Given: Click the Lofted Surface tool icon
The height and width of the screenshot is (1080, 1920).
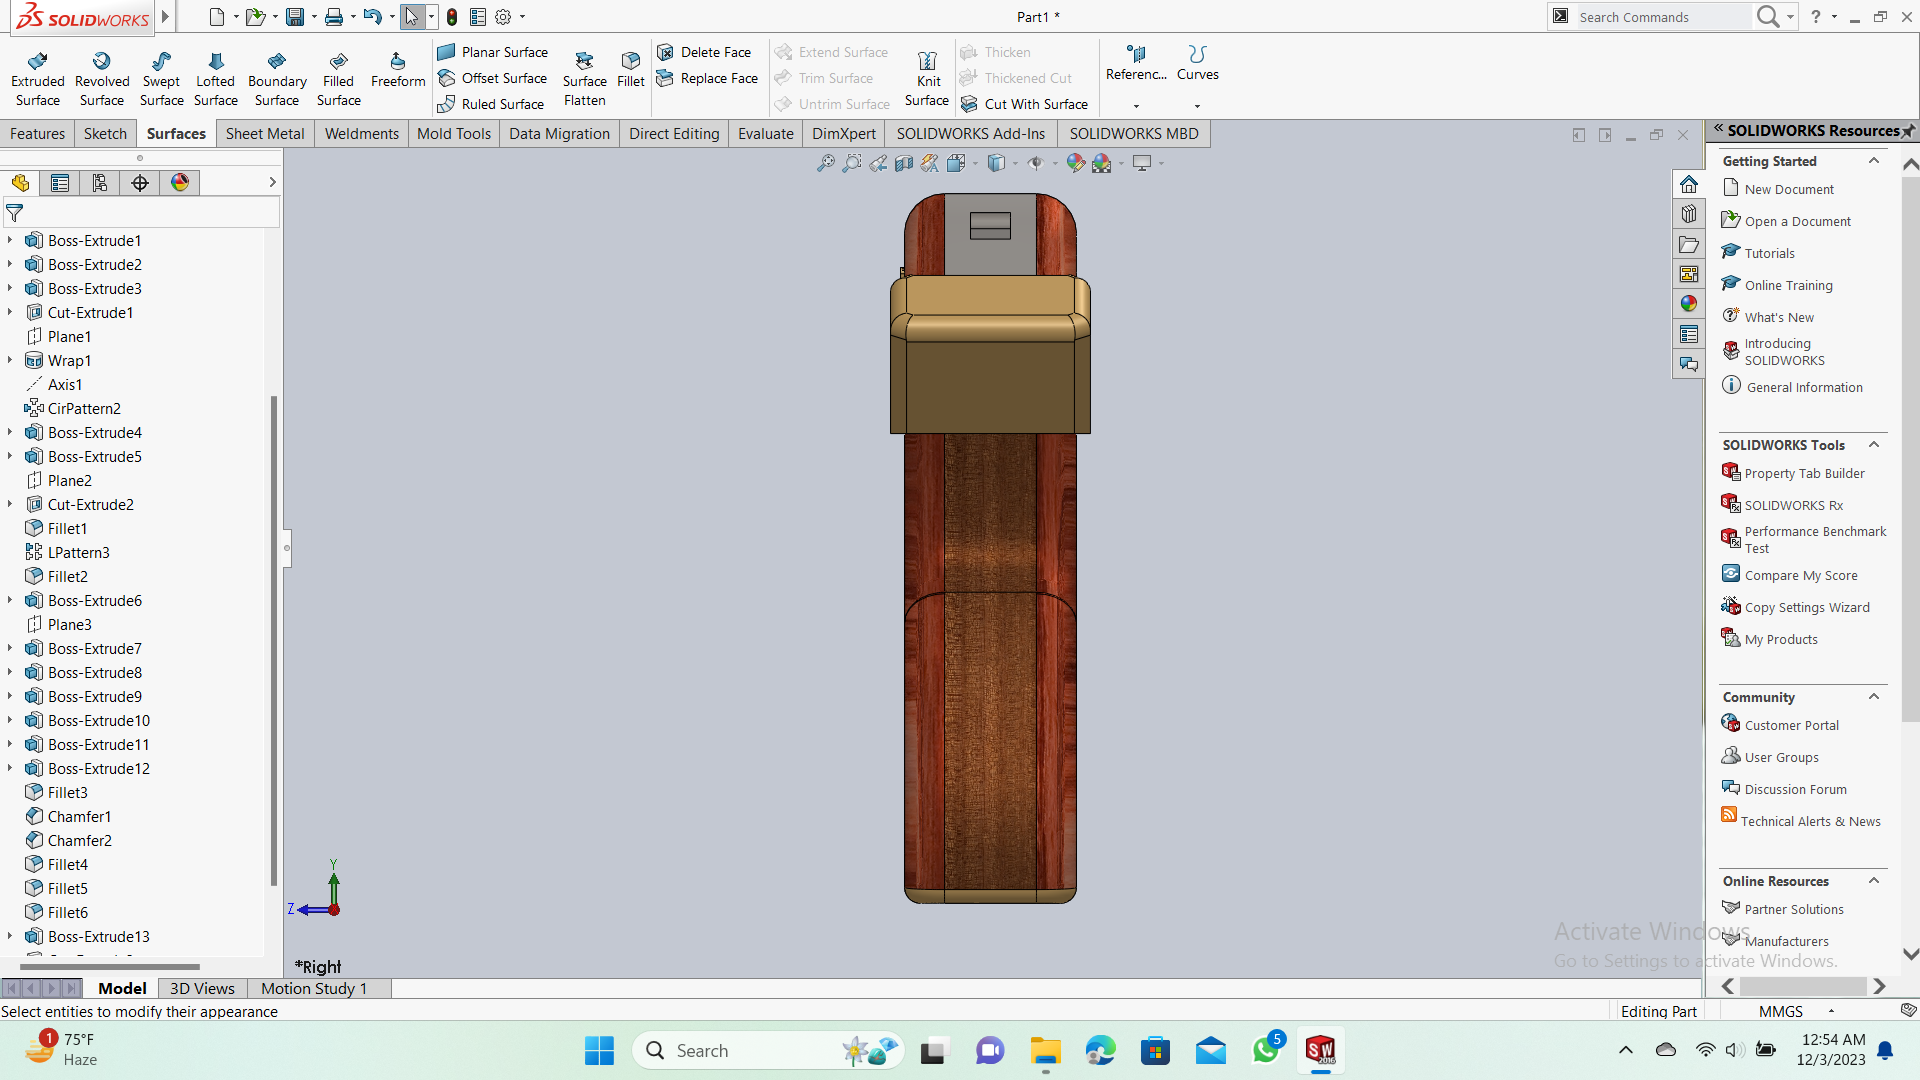Looking at the screenshot, I should point(216,62).
